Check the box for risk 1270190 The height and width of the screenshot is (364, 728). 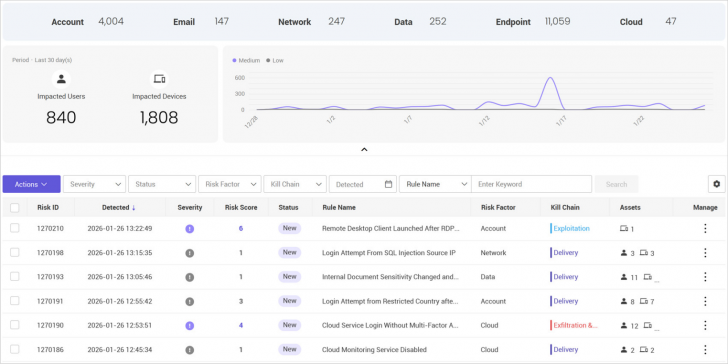(15, 325)
